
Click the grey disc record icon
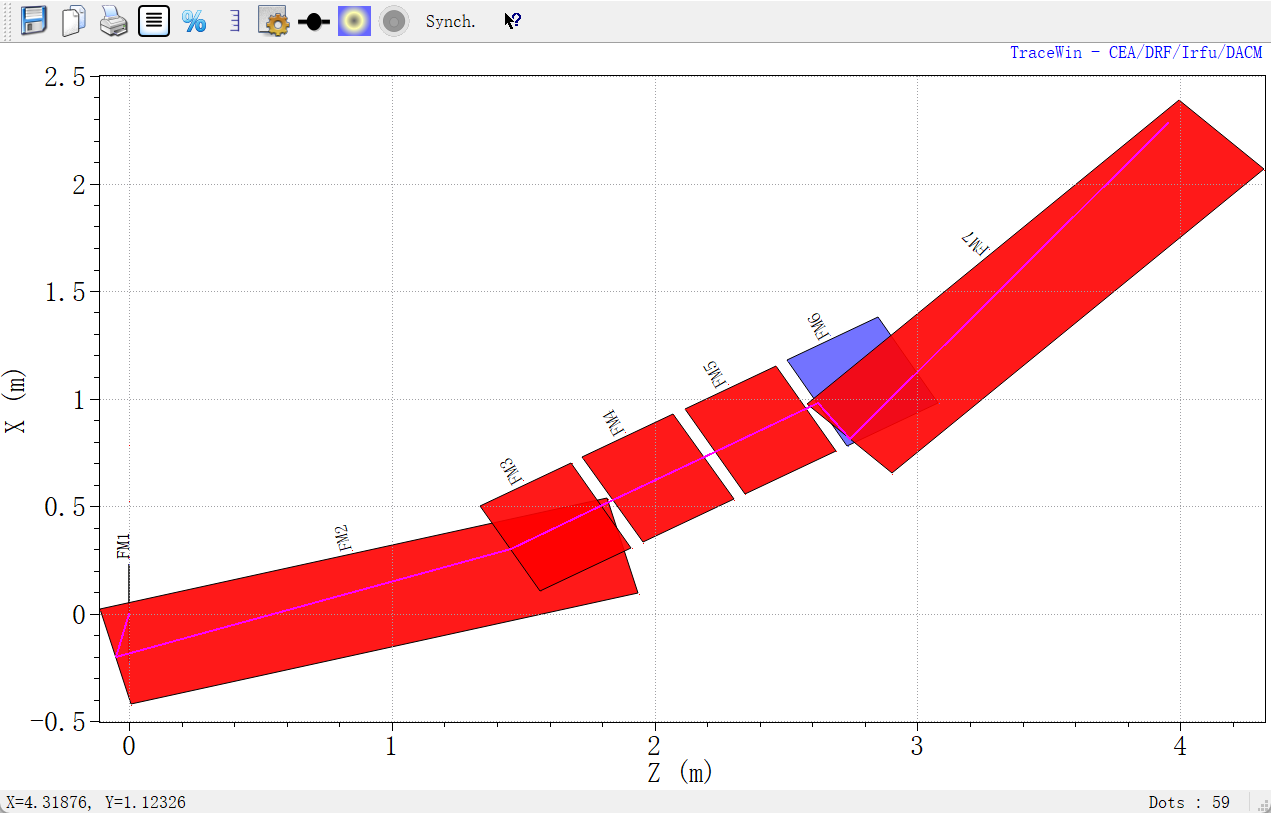point(394,21)
